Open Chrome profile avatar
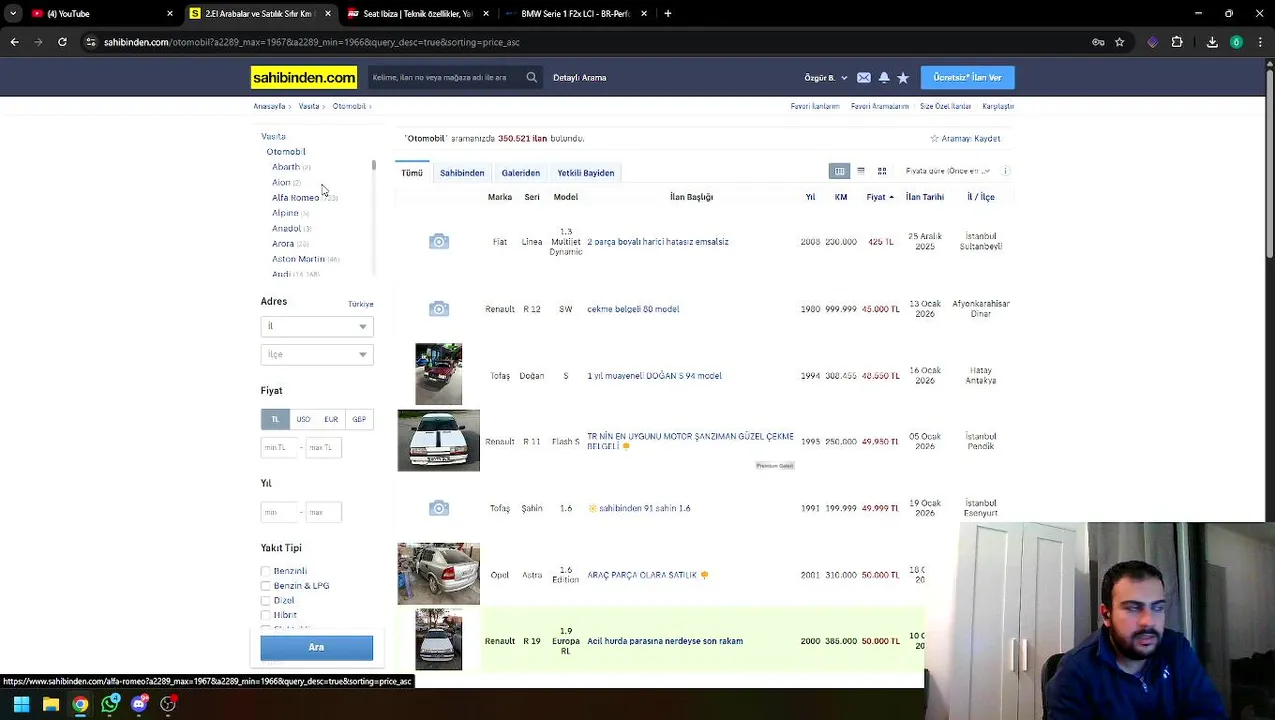This screenshot has width=1275, height=720. (x=1236, y=42)
